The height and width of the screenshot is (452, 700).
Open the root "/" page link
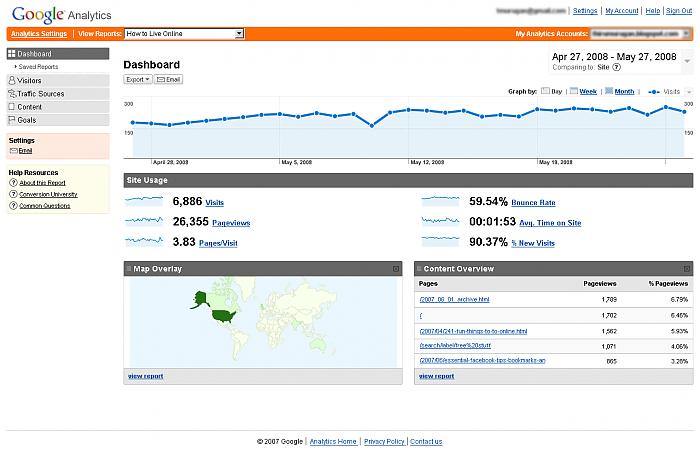pos(421,315)
